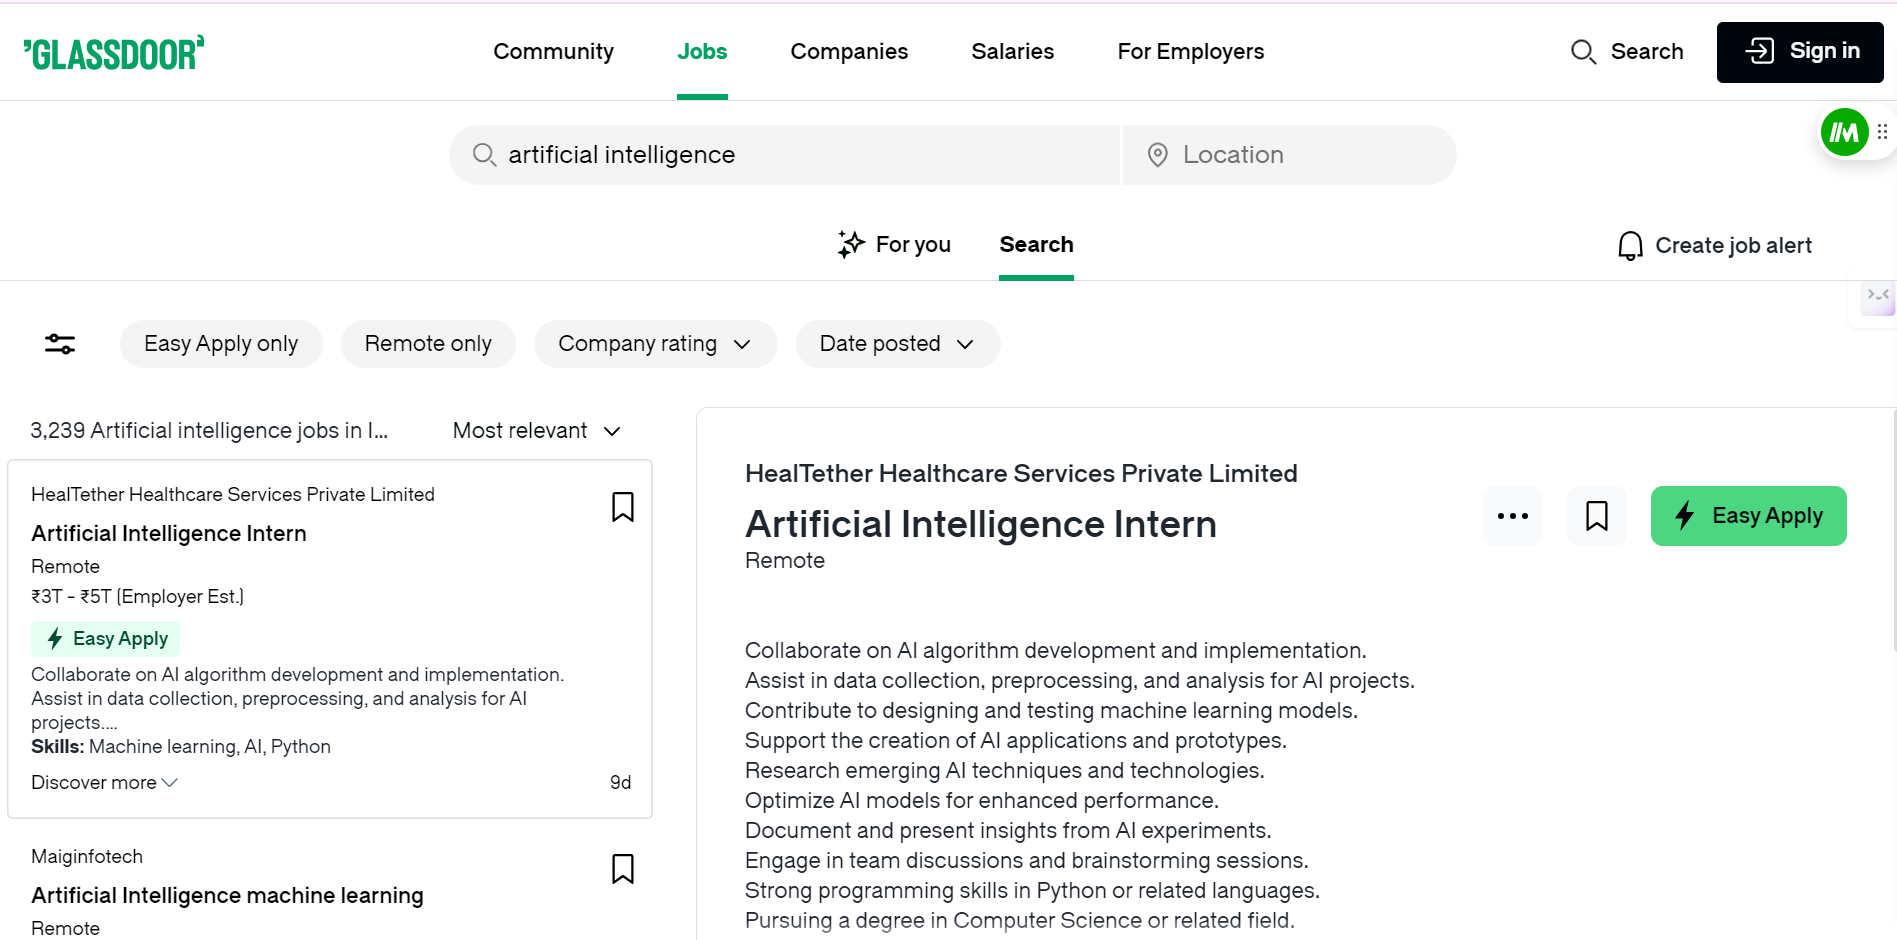Viewport: 1897px width, 940px height.
Task: Go to Companies section
Action: click(x=849, y=51)
